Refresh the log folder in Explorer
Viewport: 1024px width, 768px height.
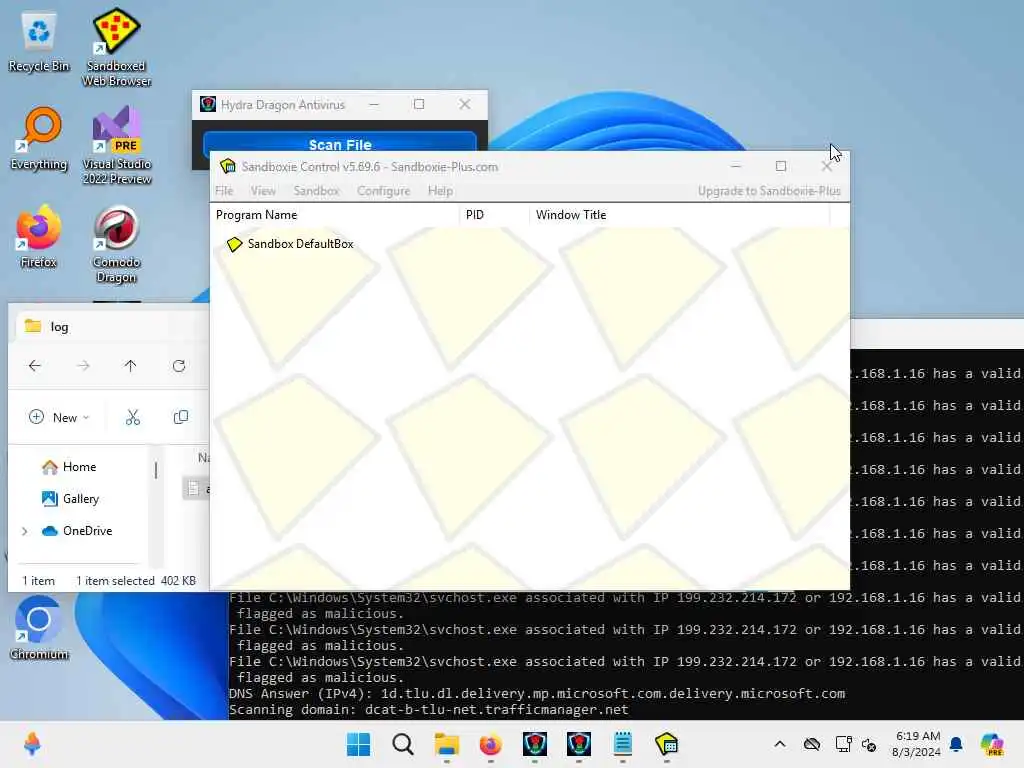(179, 366)
